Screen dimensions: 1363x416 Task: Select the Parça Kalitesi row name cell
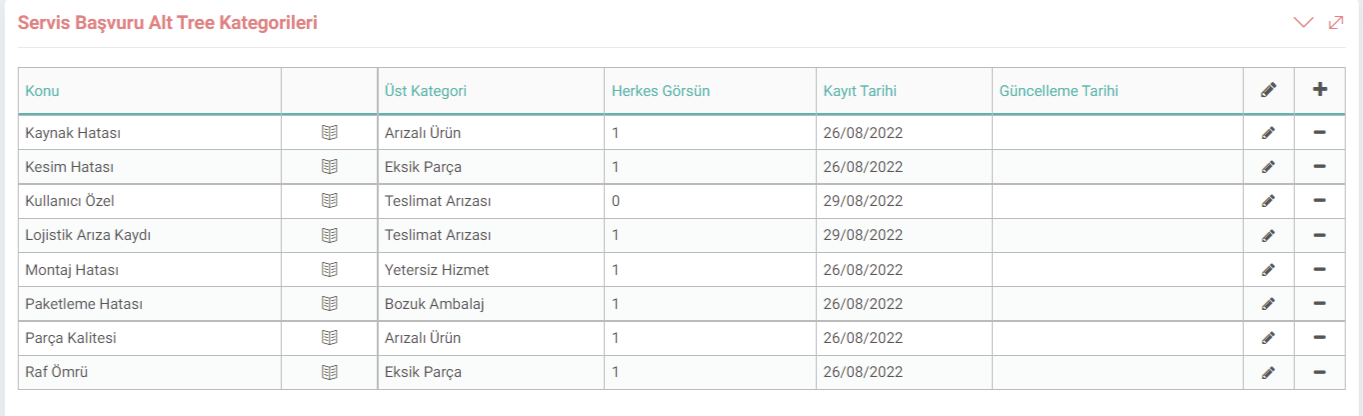click(71, 338)
